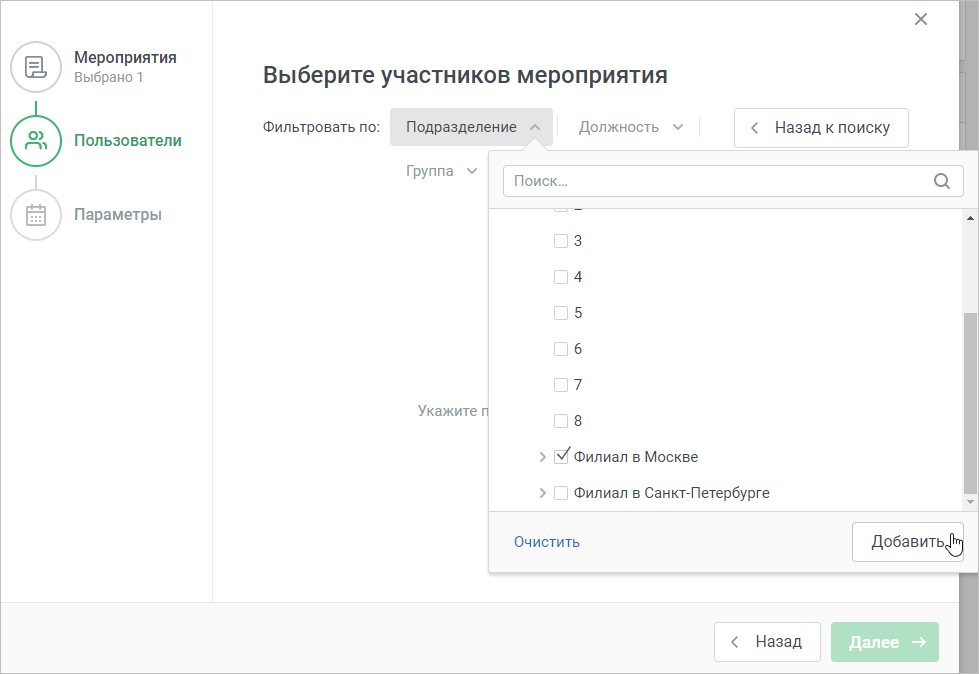979x674 pixels.
Task: Open the Параметры step label
Action: (x=117, y=214)
